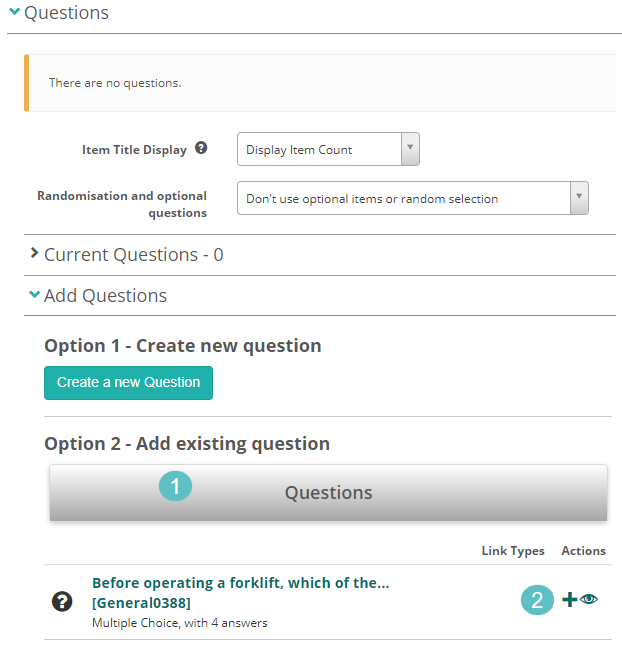Open the Display Item Count dropdown
Image resolution: width=622 pixels, height=646 pixels.
(x=328, y=150)
